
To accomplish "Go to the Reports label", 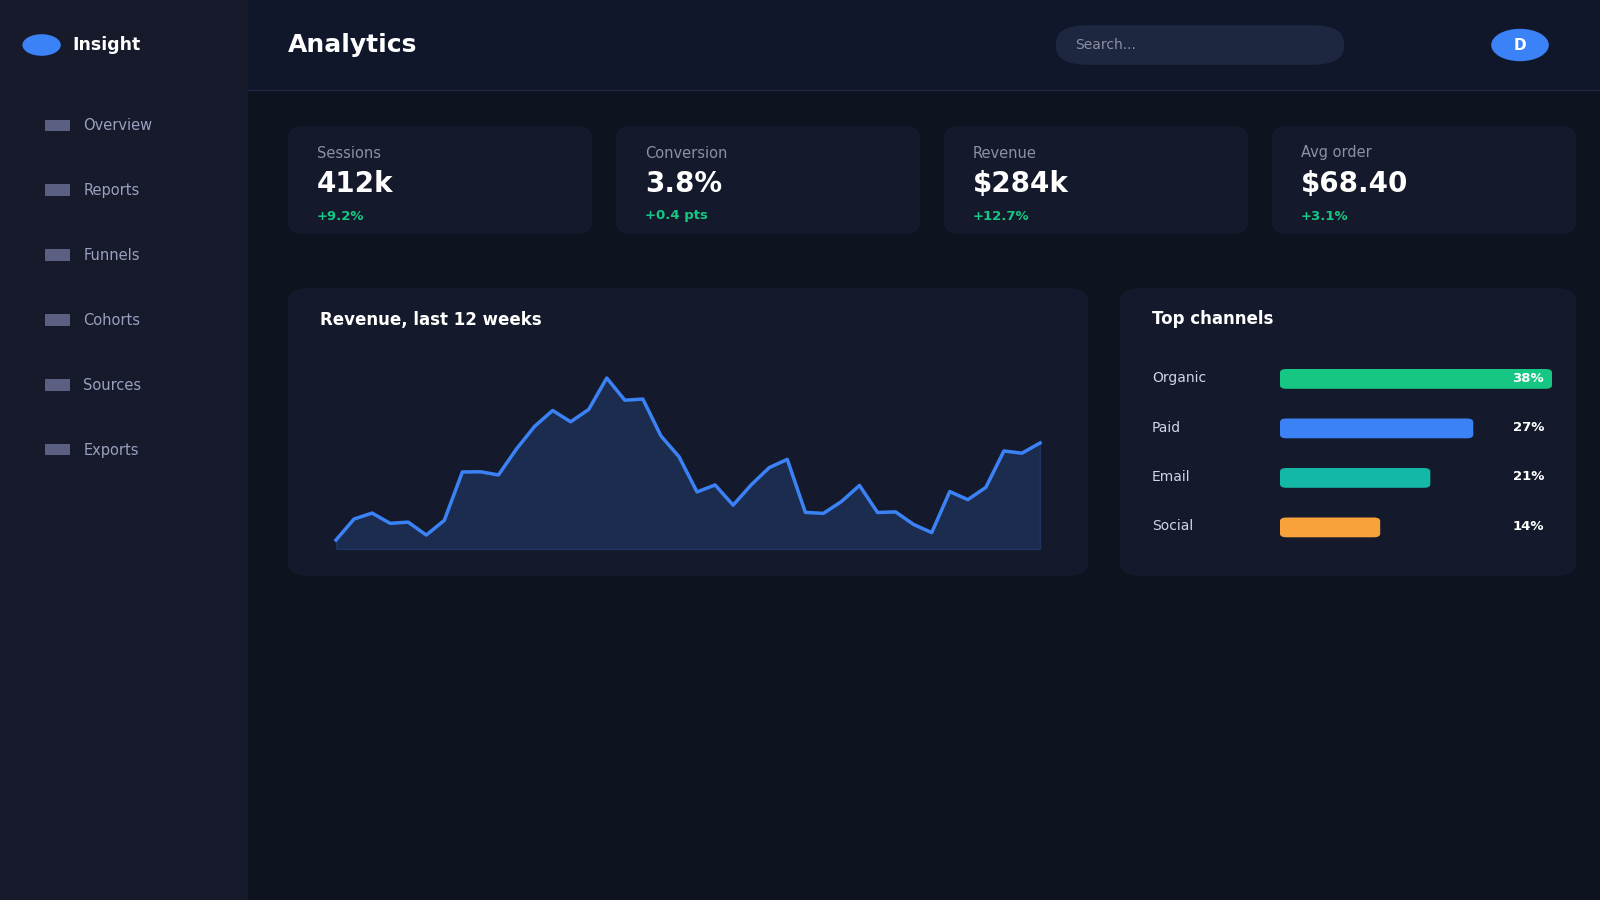I will tap(111, 190).
